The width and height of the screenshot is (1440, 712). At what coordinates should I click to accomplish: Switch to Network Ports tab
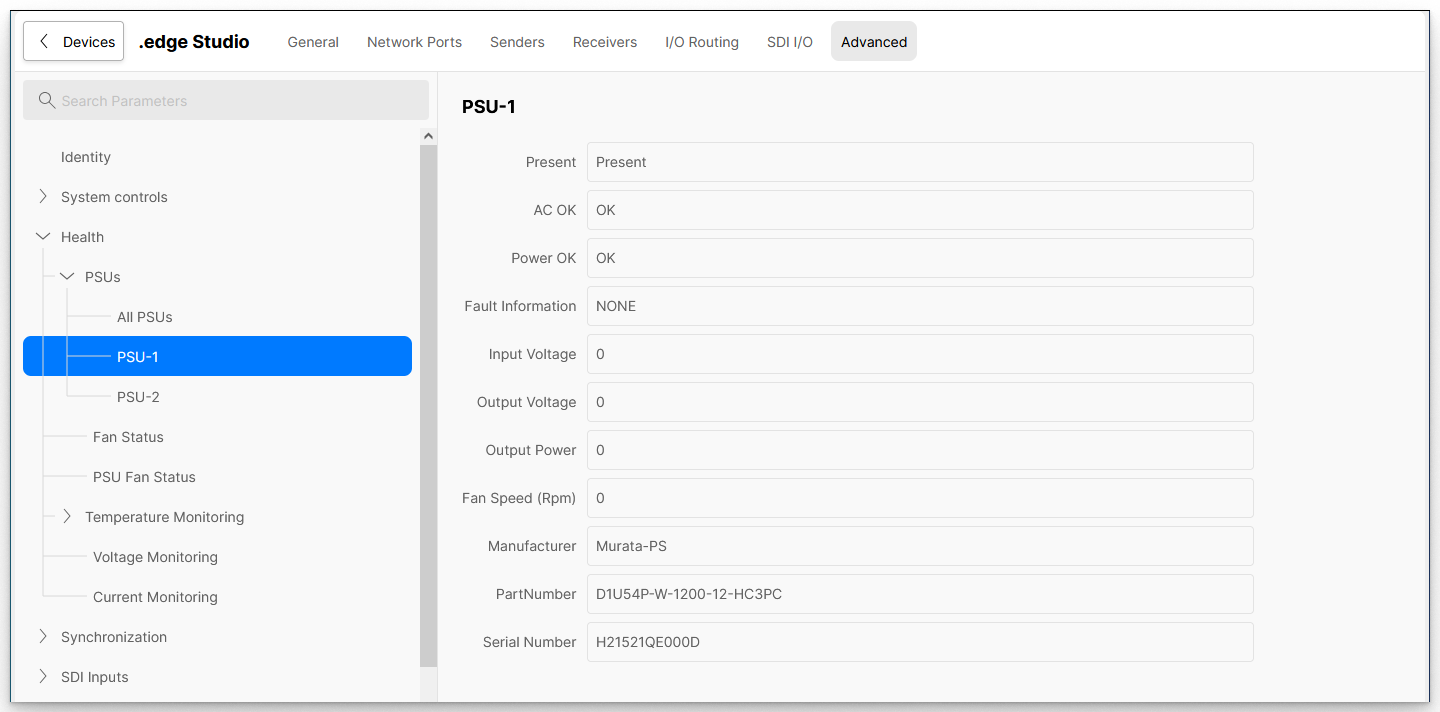point(414,42)
